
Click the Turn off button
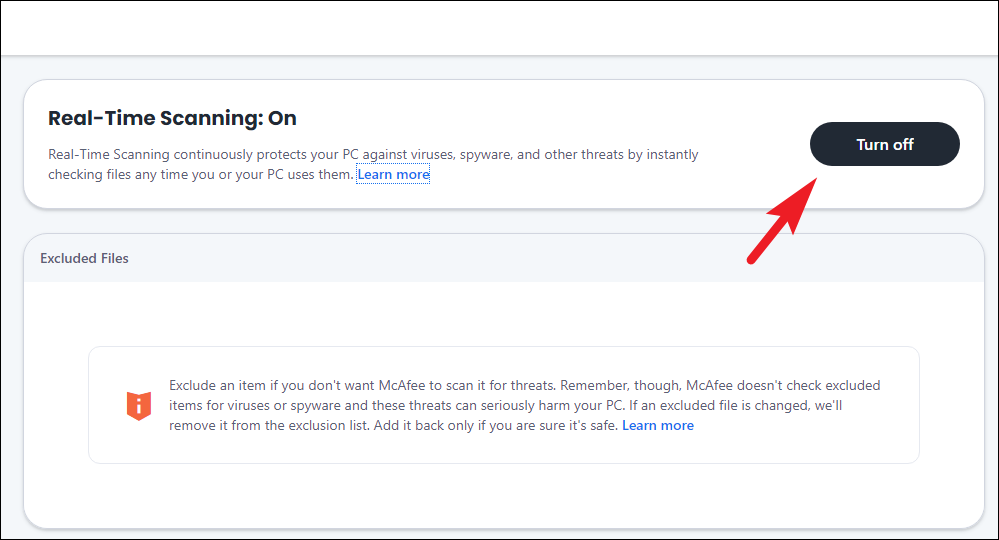(884, 145)
